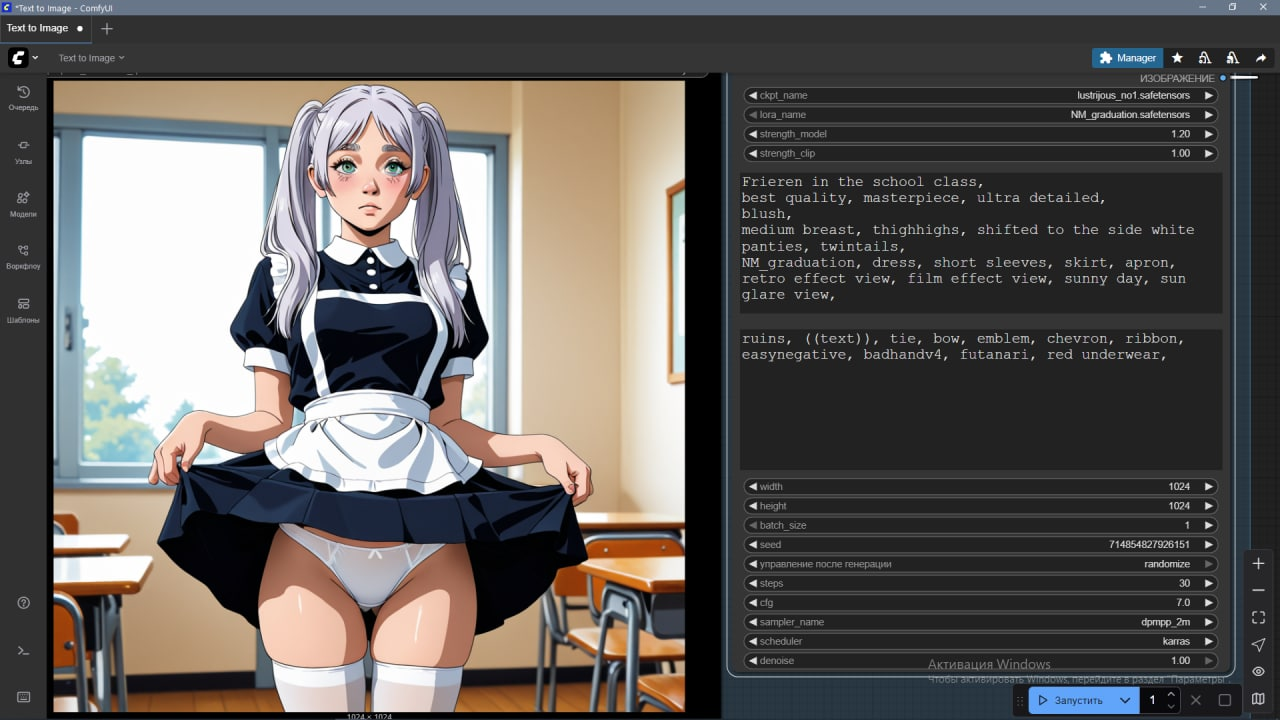
Task: Open the scheduler karras selector
Action: pyautogui.click(x=980, y=642)
